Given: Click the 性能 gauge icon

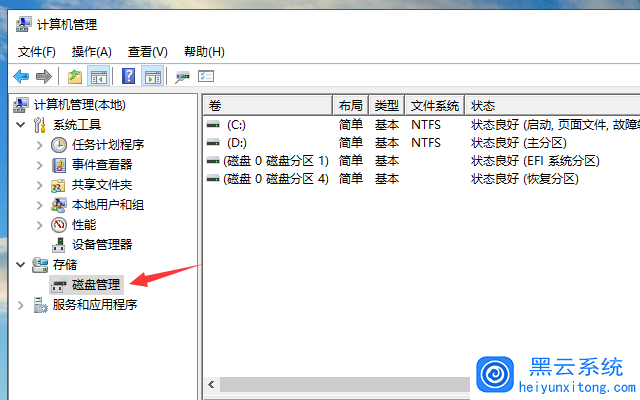Looking at the screenshot, I should pyautogui.click(x=59, y=225).
